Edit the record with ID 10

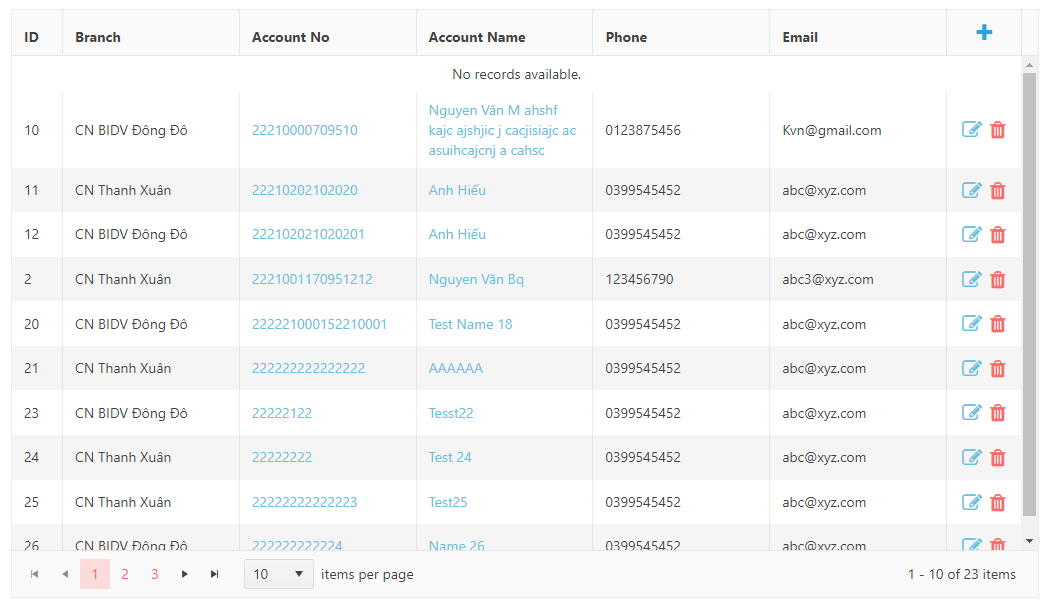click(x=971, y=130)
